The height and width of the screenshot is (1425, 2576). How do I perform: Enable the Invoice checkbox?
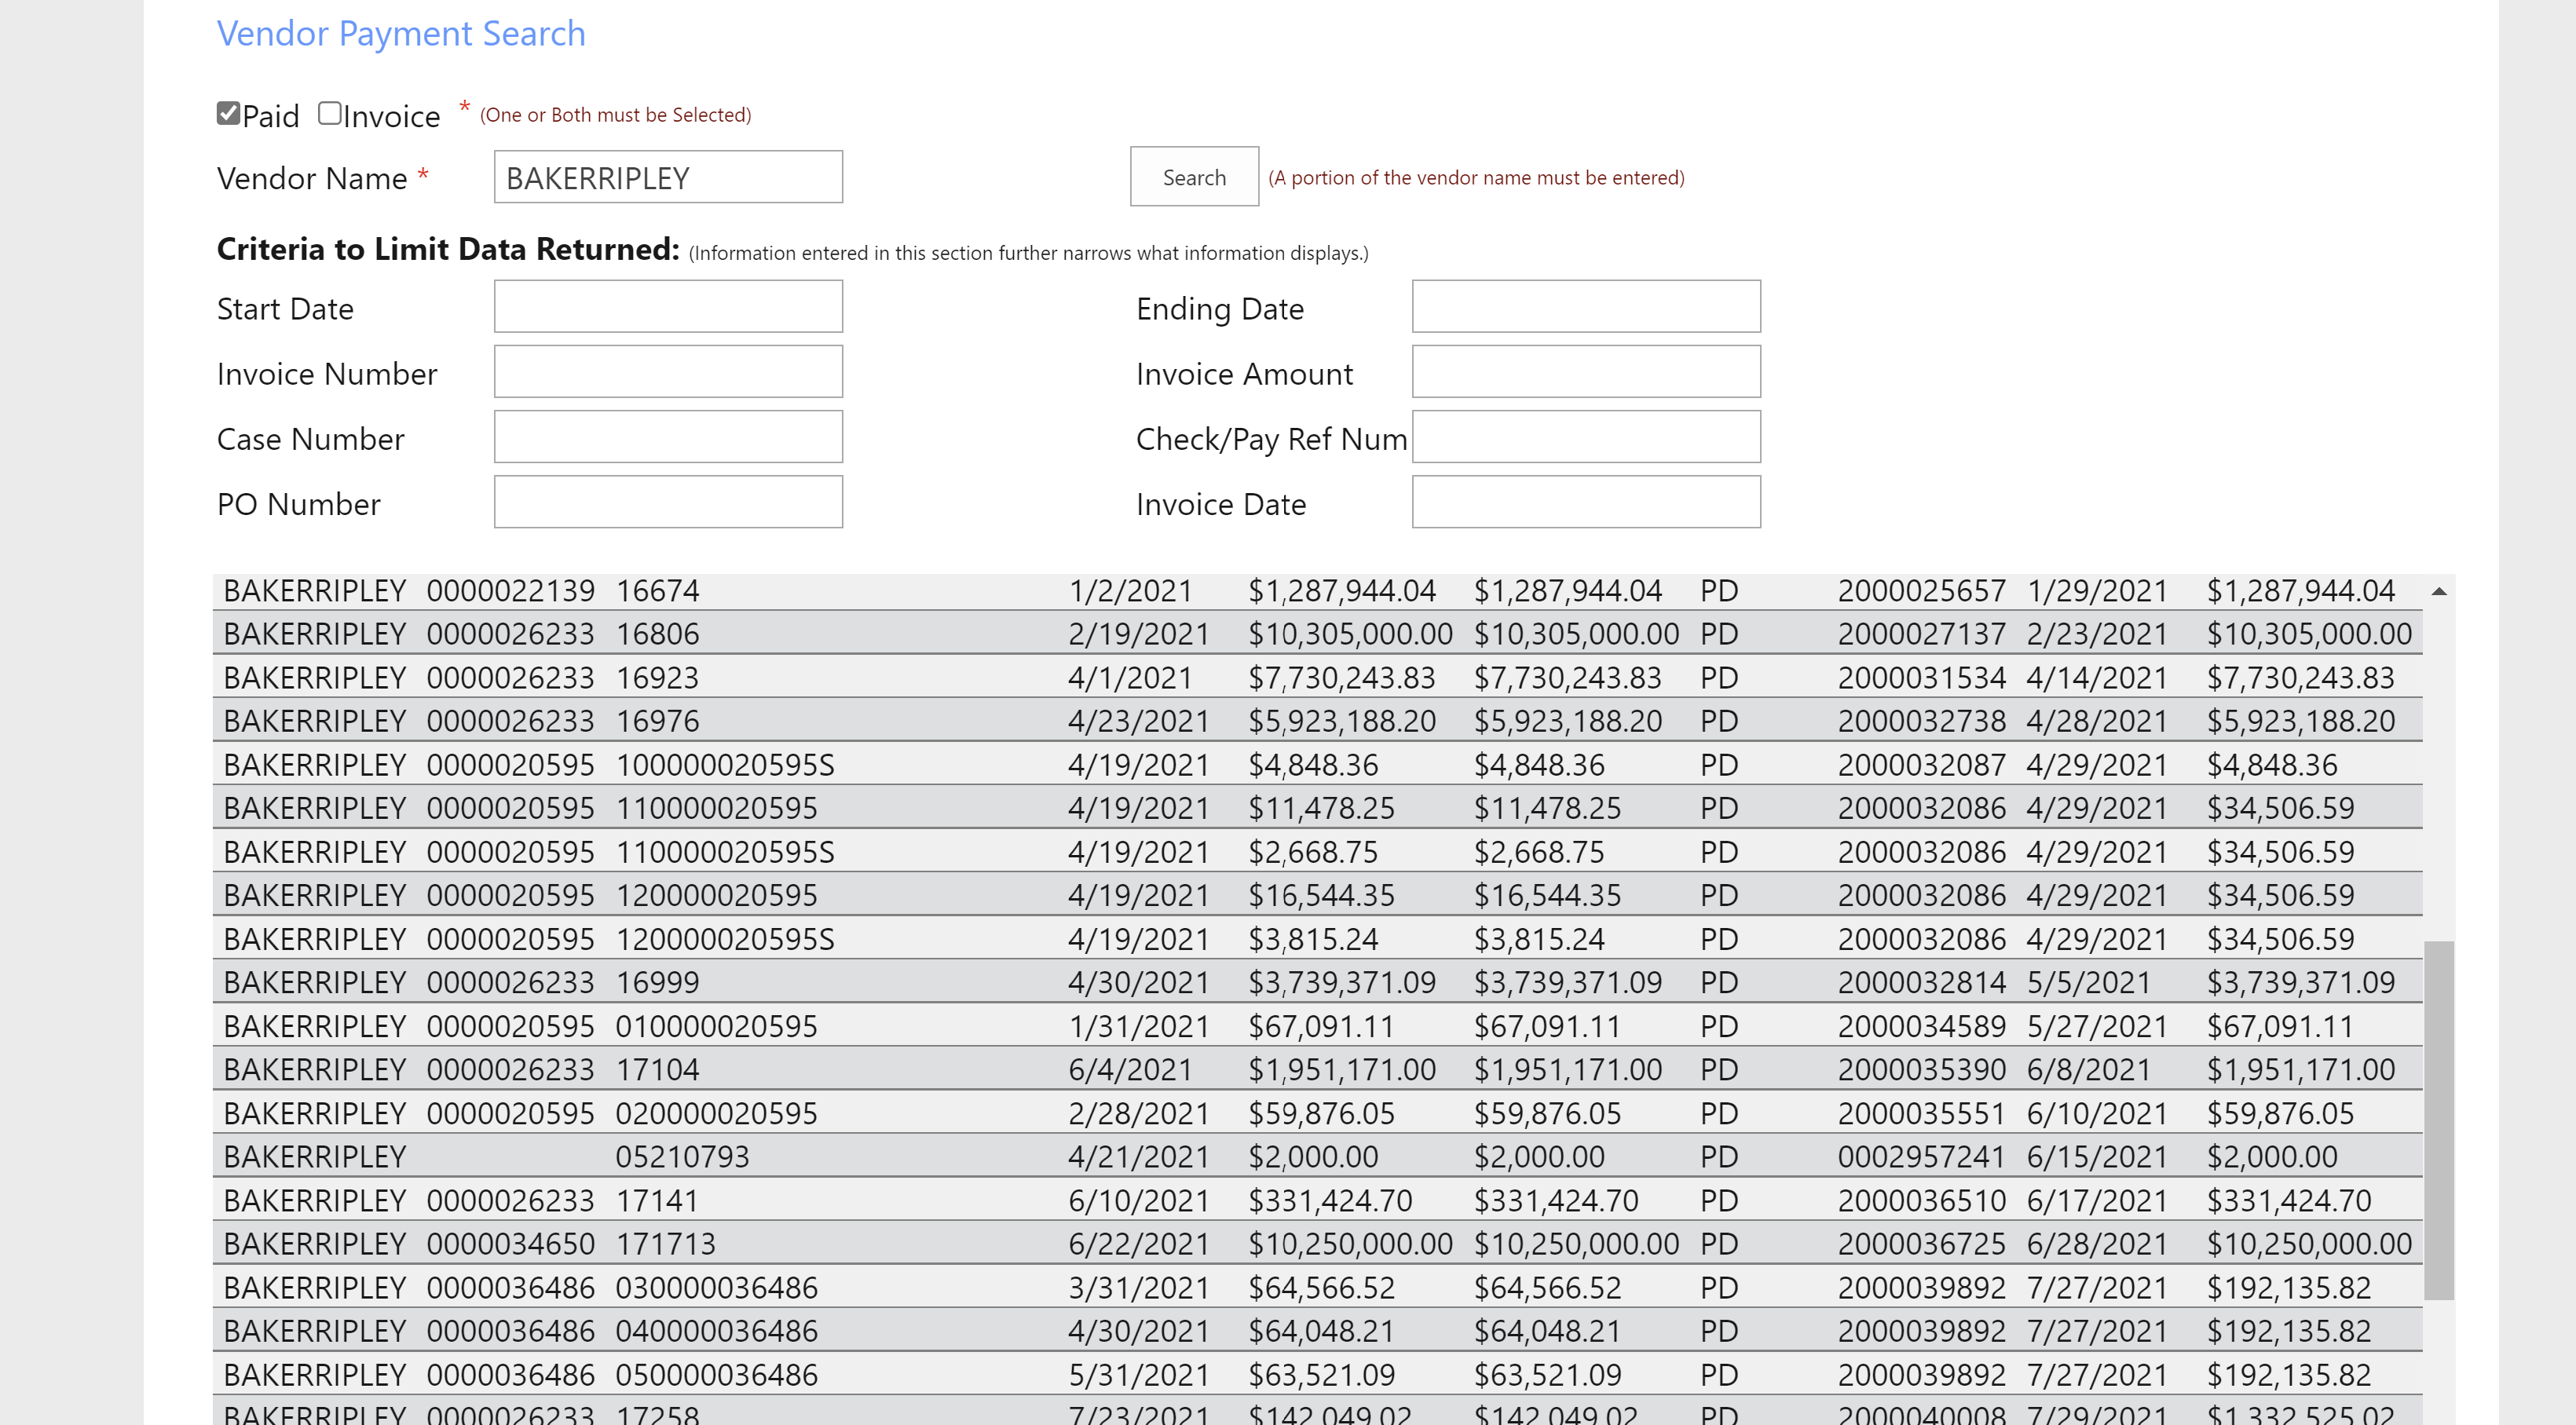pyautogui.click(x=330, y=113)
